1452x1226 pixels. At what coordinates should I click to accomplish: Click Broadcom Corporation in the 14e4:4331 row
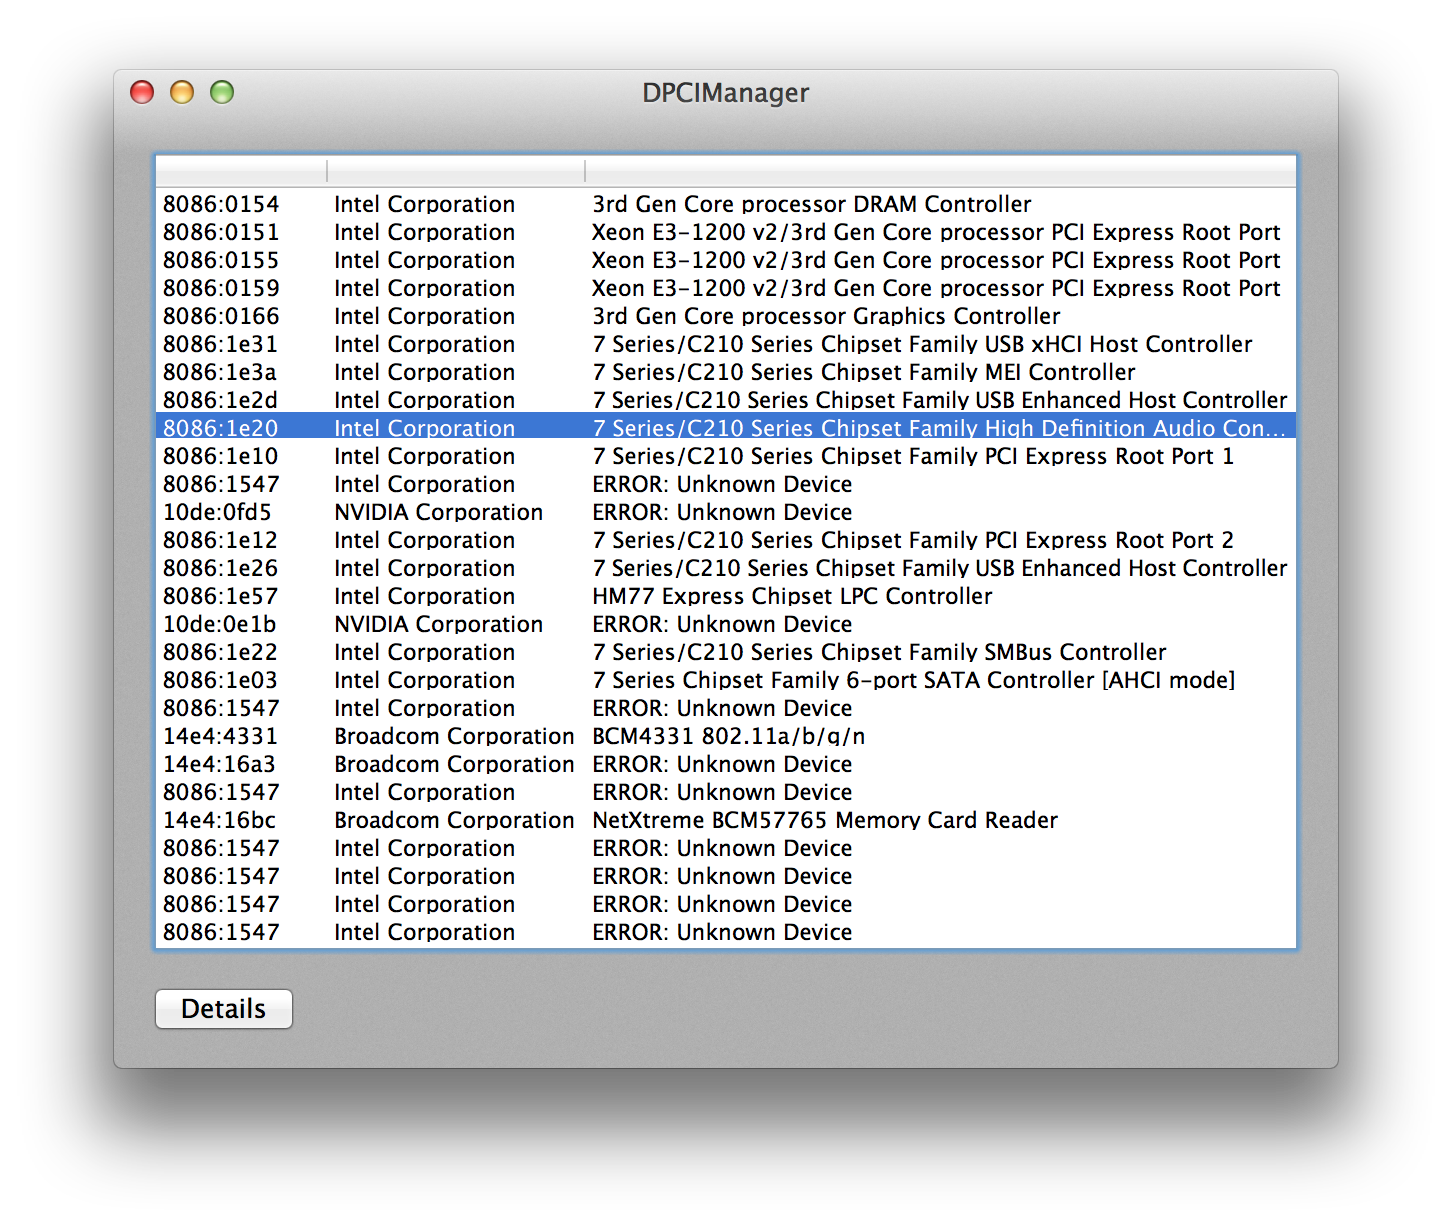tap(454, 736)
